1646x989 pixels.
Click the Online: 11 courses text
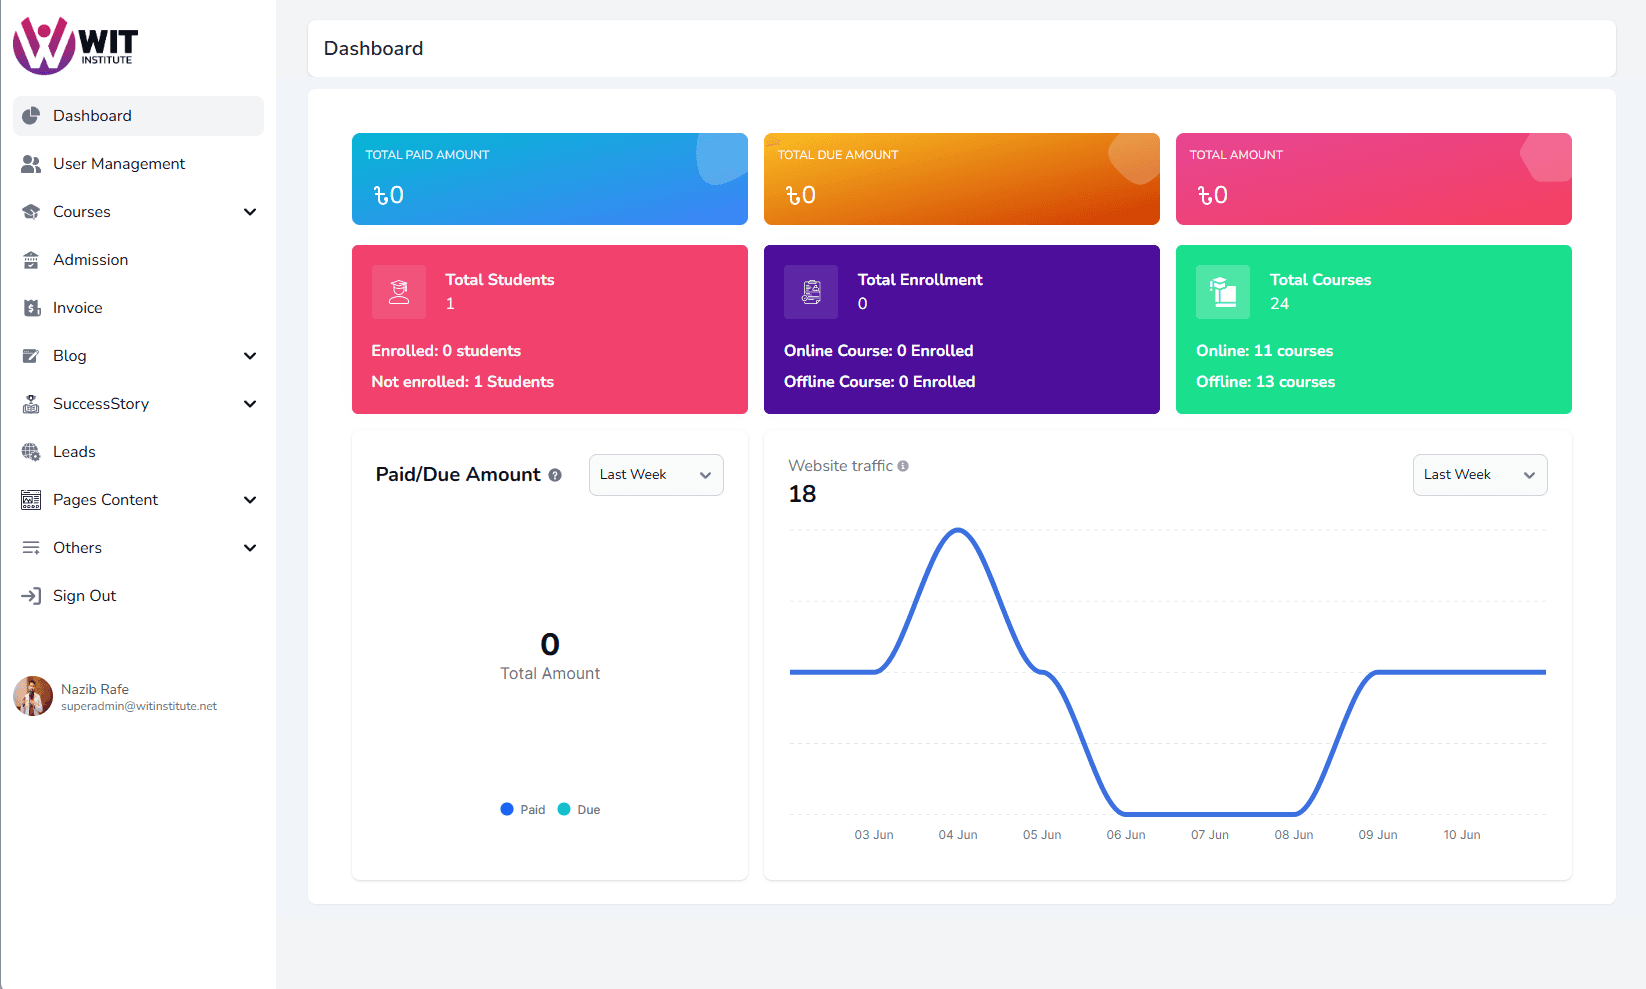point(1264,351)
